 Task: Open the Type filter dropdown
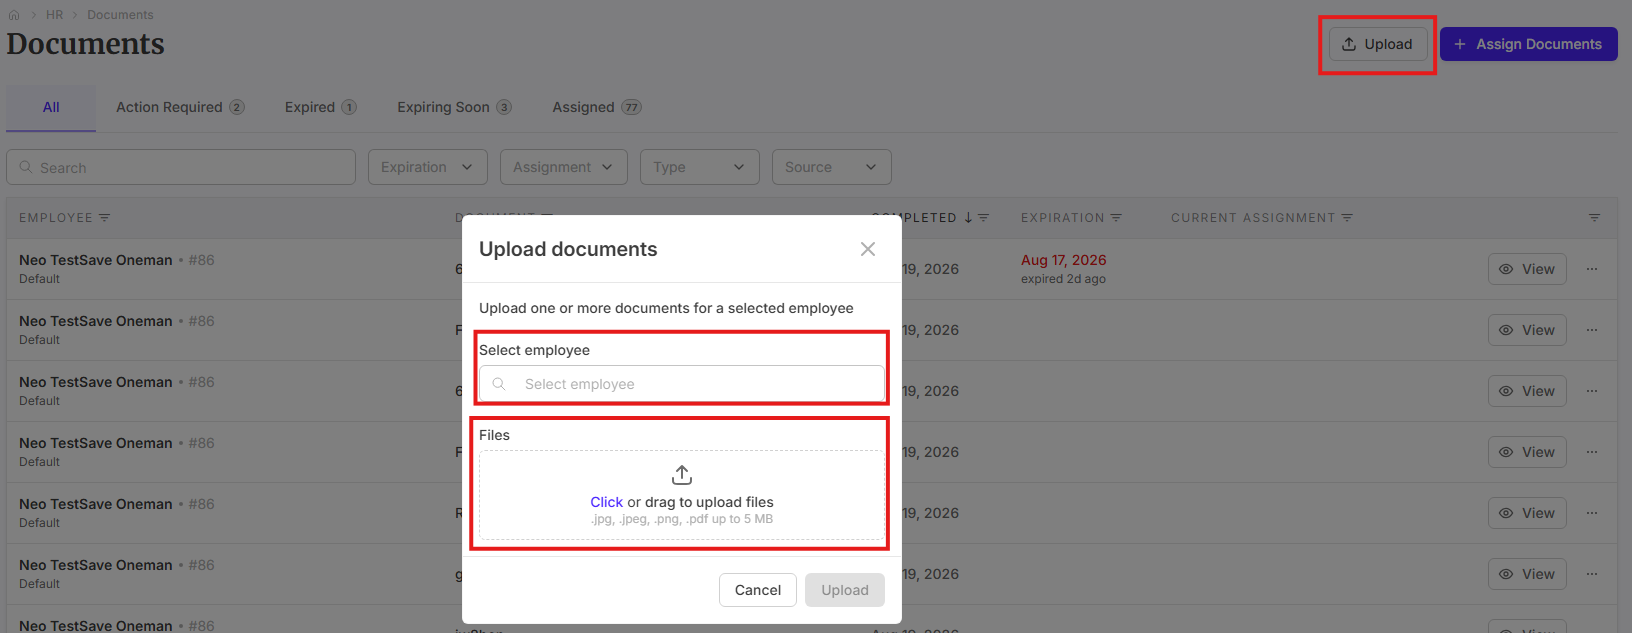[x=699, y=167]
